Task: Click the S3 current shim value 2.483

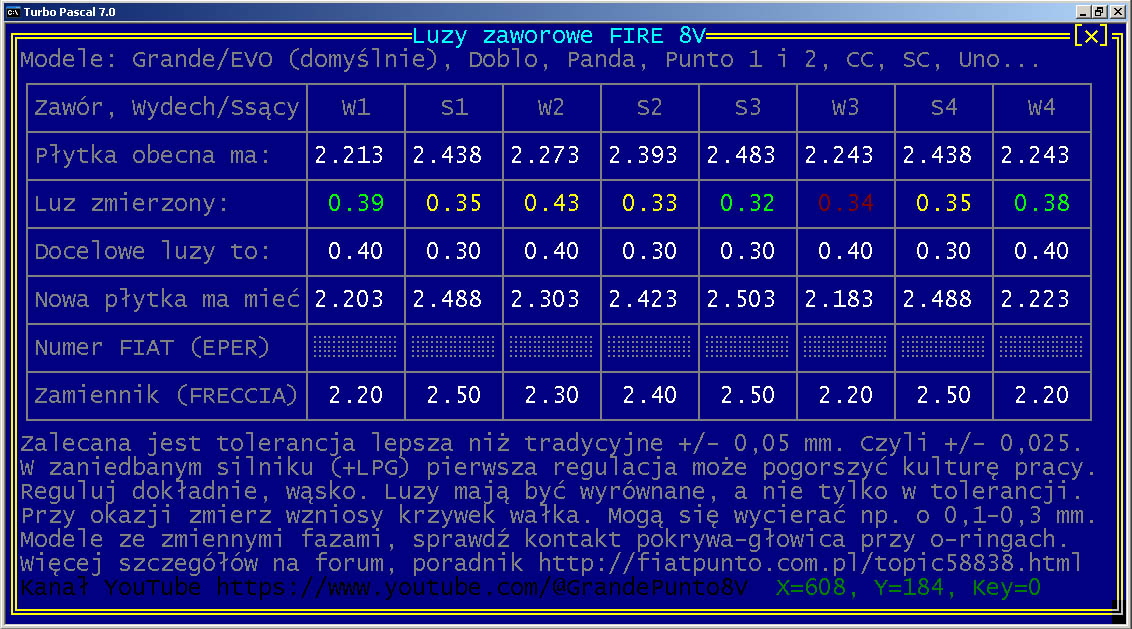Action: (x=747, y=155)
